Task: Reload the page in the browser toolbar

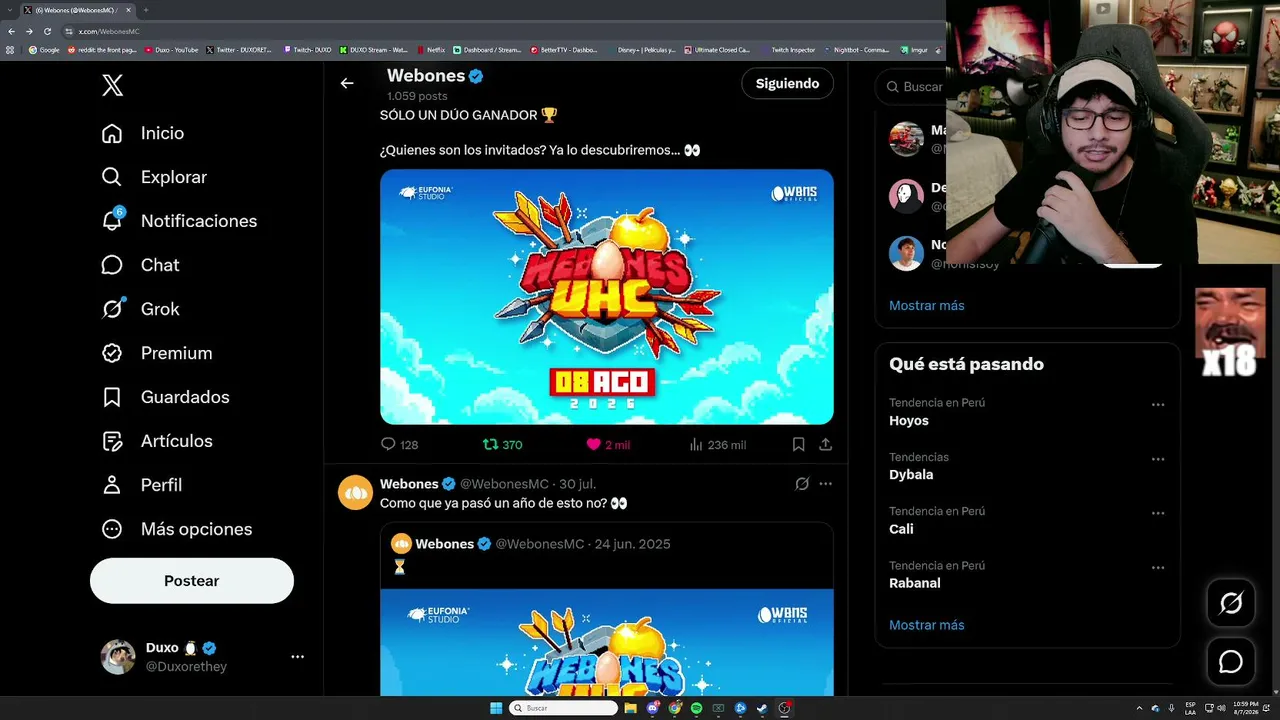Action: point(47,31)
